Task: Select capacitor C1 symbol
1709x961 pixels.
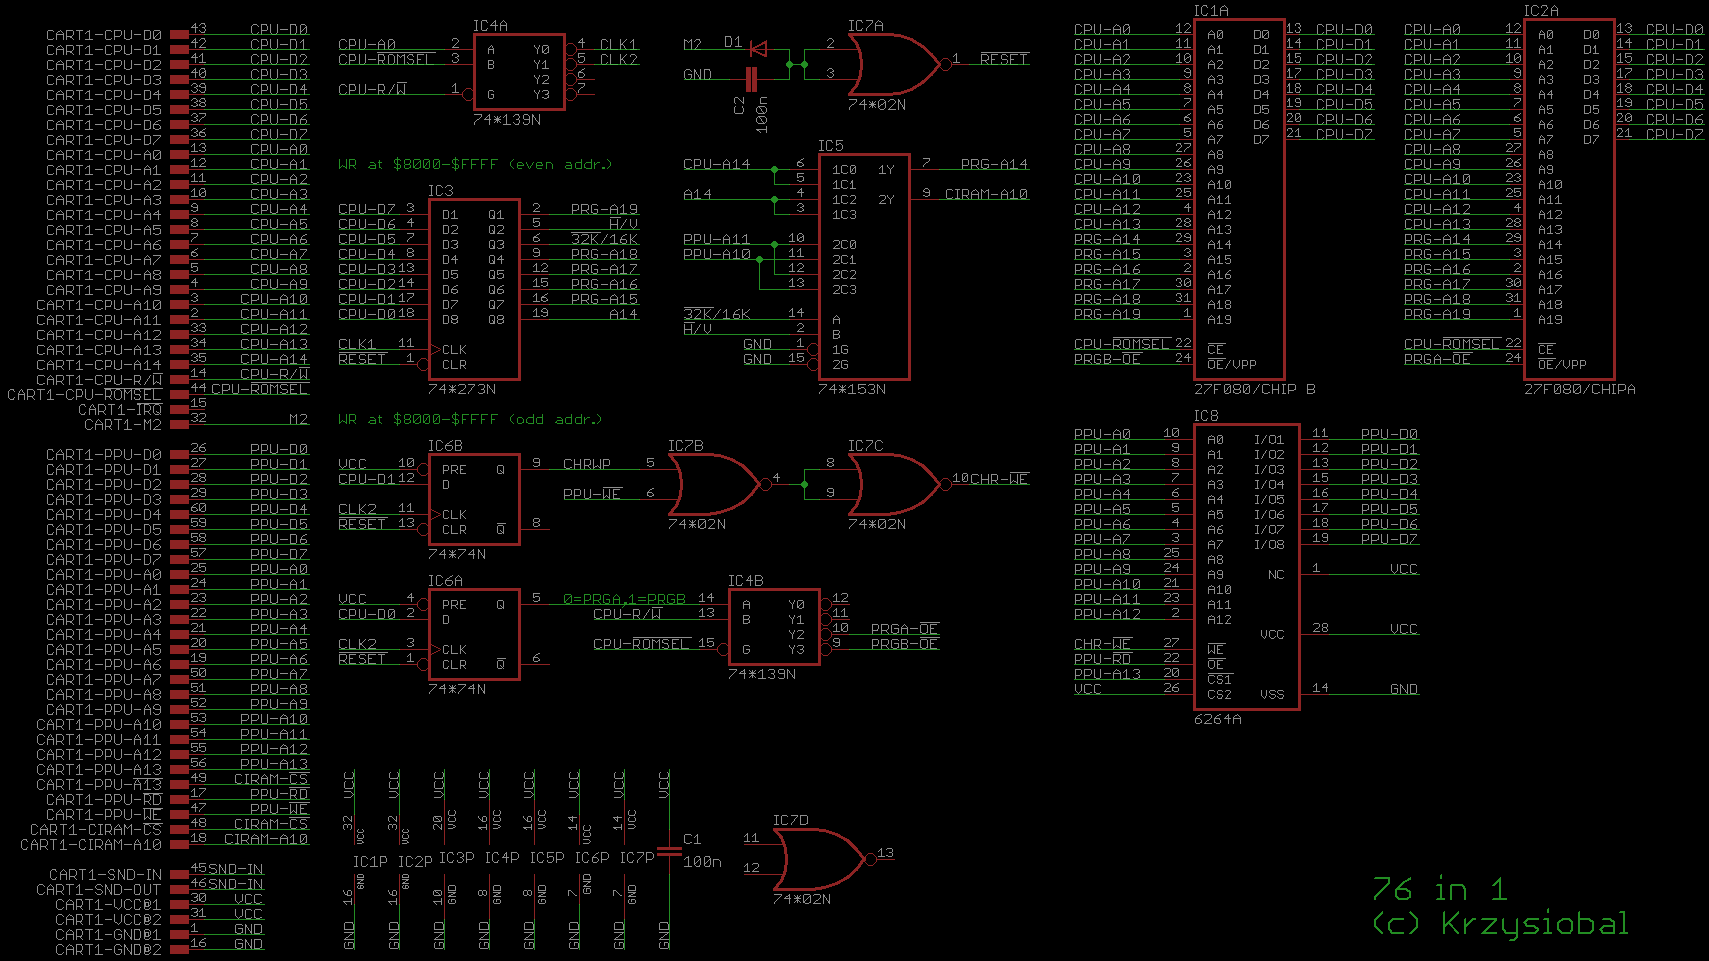Action: [669, 852]
